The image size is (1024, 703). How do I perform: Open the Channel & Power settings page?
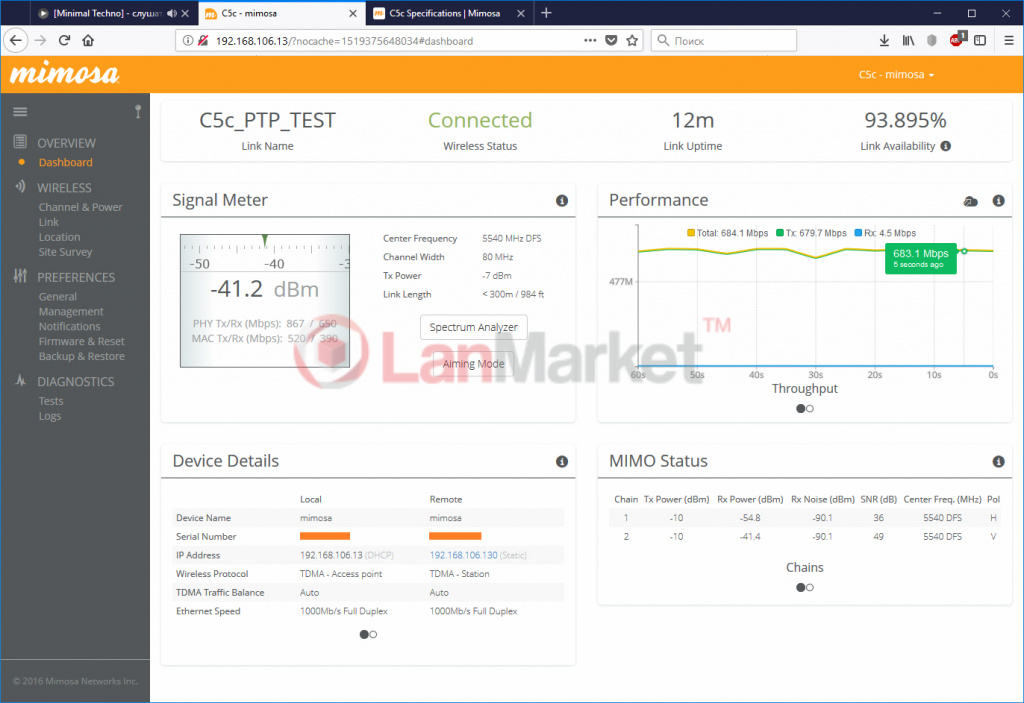pos(80,207)
